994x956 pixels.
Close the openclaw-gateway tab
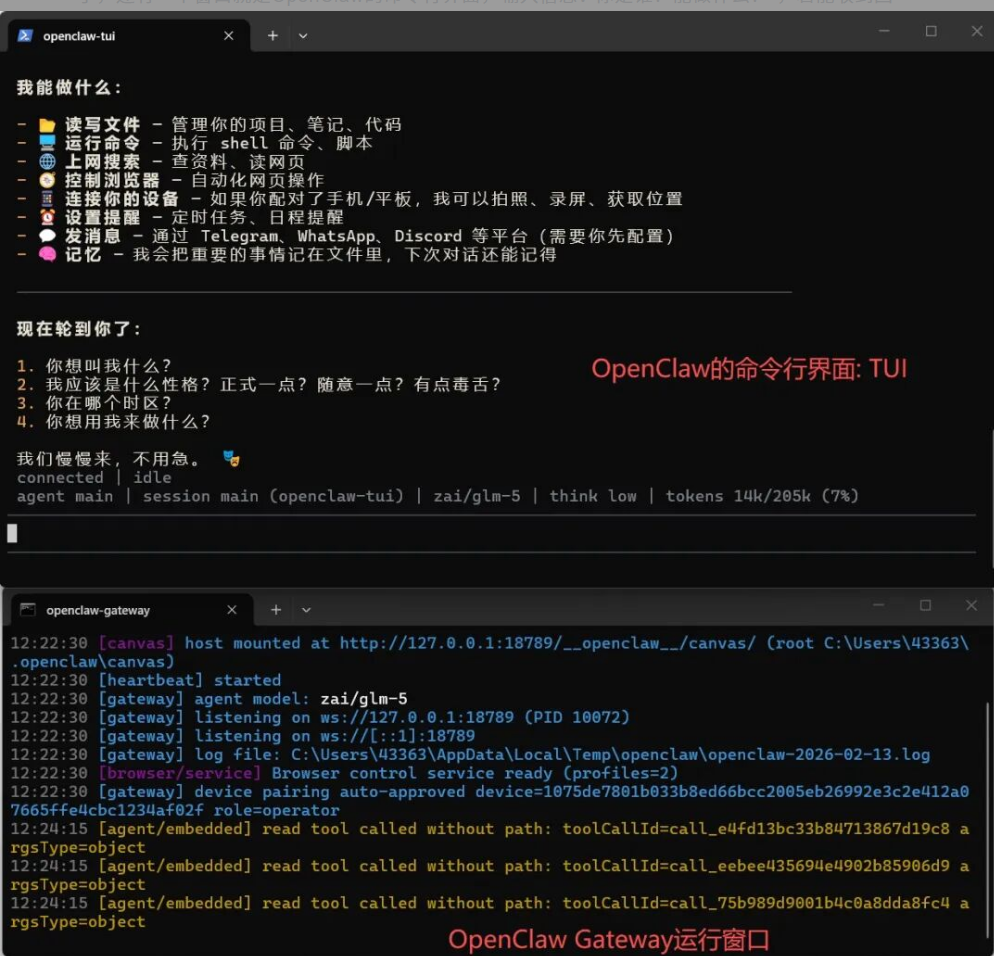[232, 610]
